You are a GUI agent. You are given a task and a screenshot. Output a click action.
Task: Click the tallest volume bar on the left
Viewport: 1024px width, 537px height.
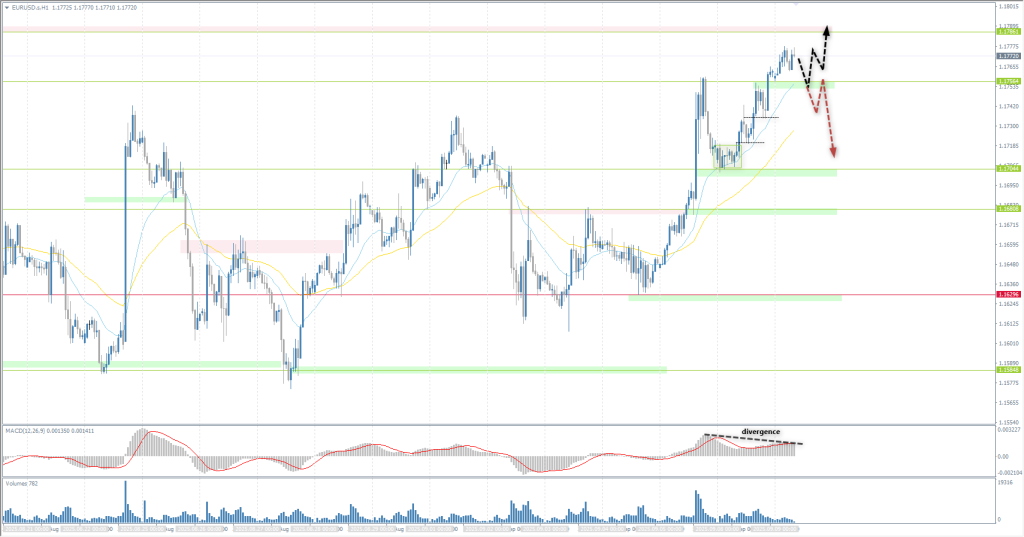pyautogui.click(x=126, y=500)
